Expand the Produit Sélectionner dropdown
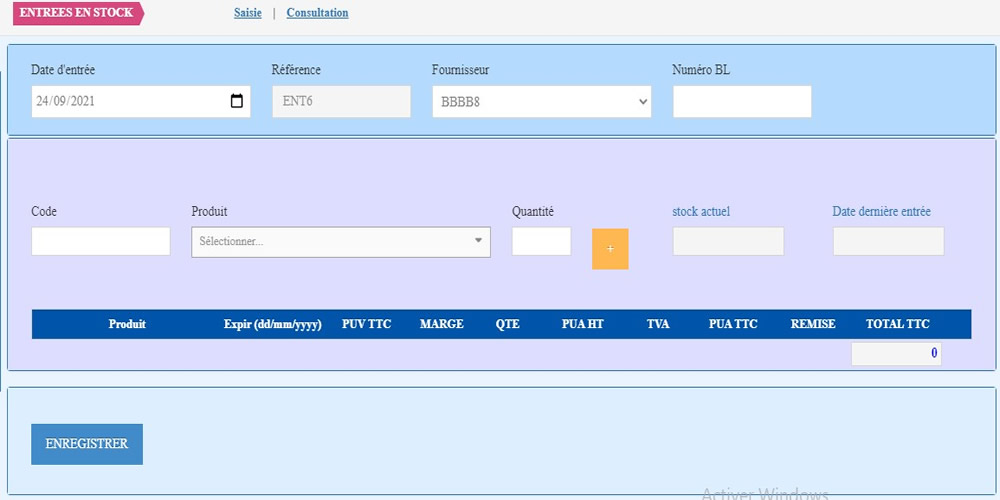1000x500 pixels. pyautogui.click(x=340, y=242)
